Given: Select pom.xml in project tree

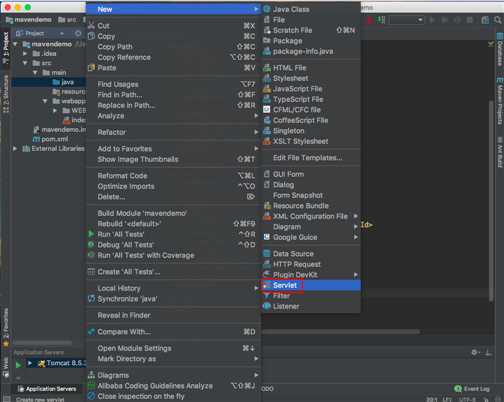Looking at the screenshot, I should [x=51, y=139].
